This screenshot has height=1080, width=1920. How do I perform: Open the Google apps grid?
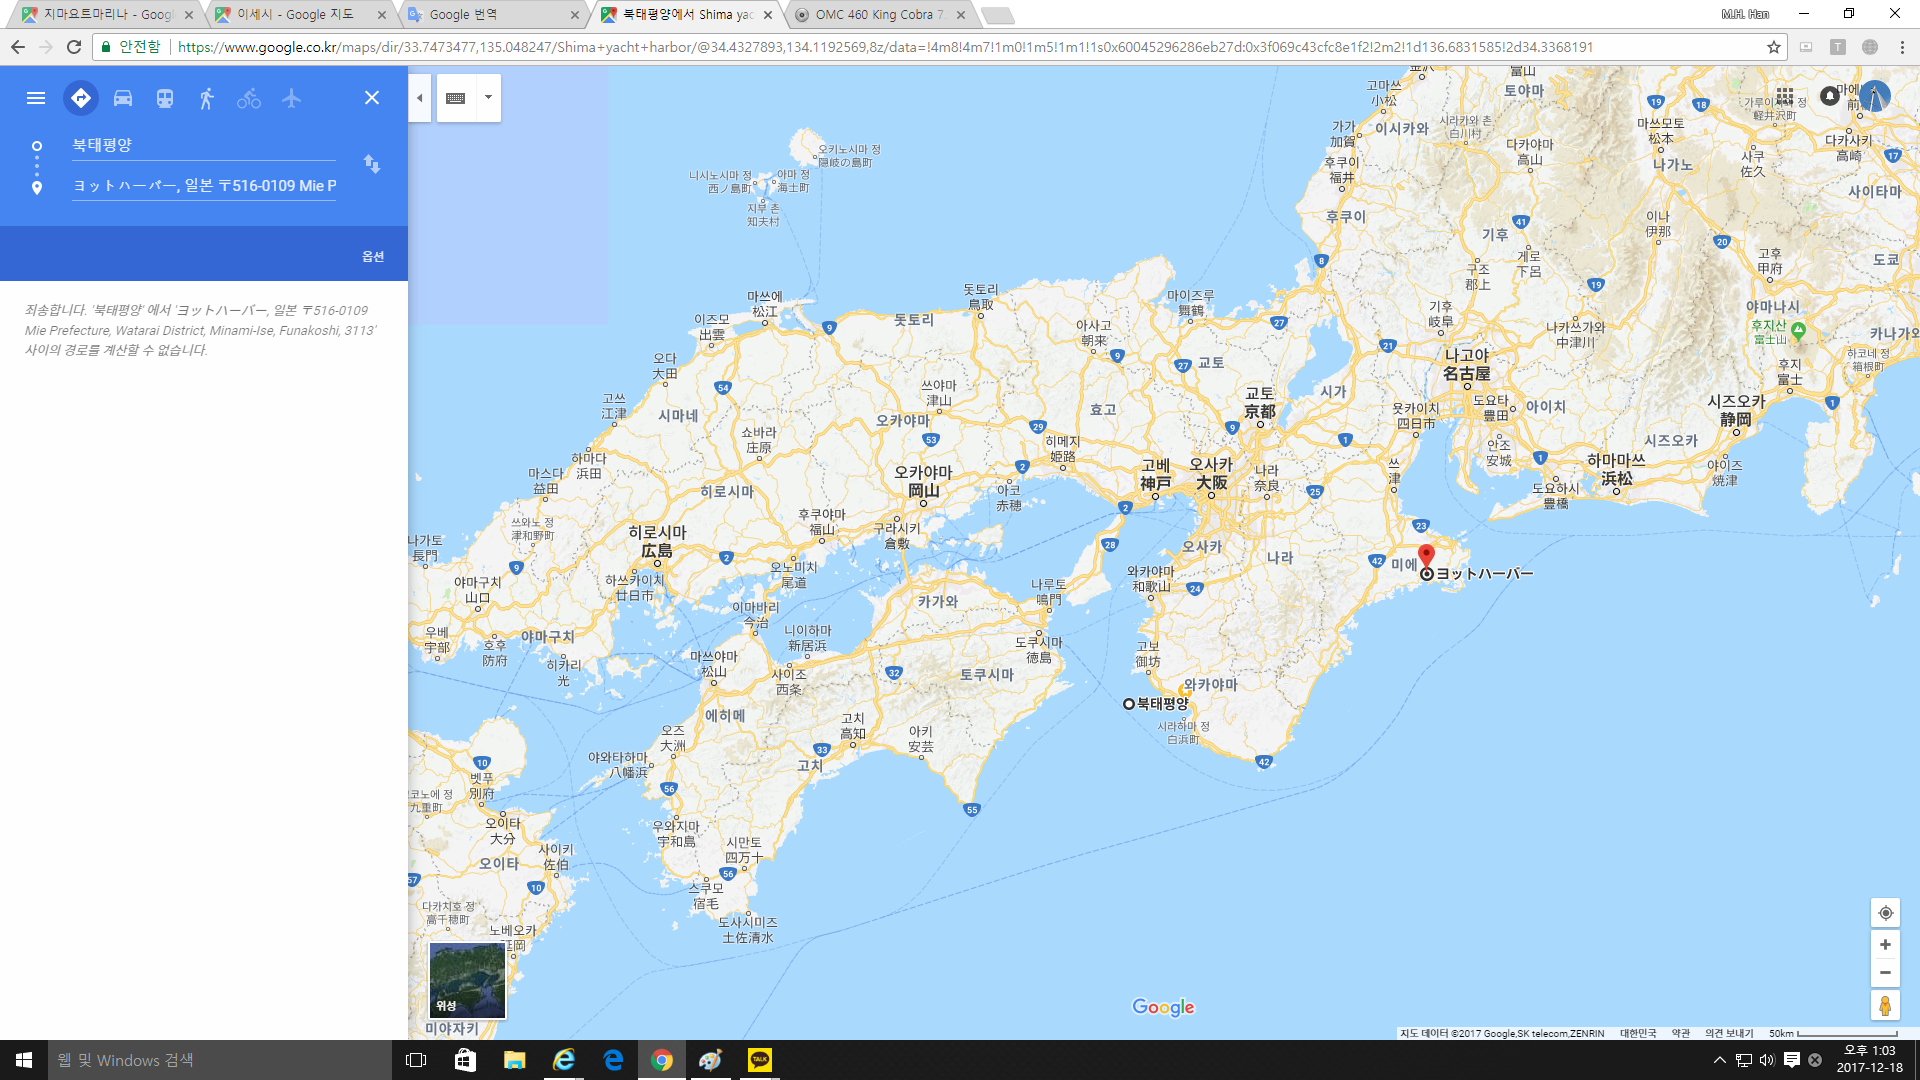tap(1785, 96)
